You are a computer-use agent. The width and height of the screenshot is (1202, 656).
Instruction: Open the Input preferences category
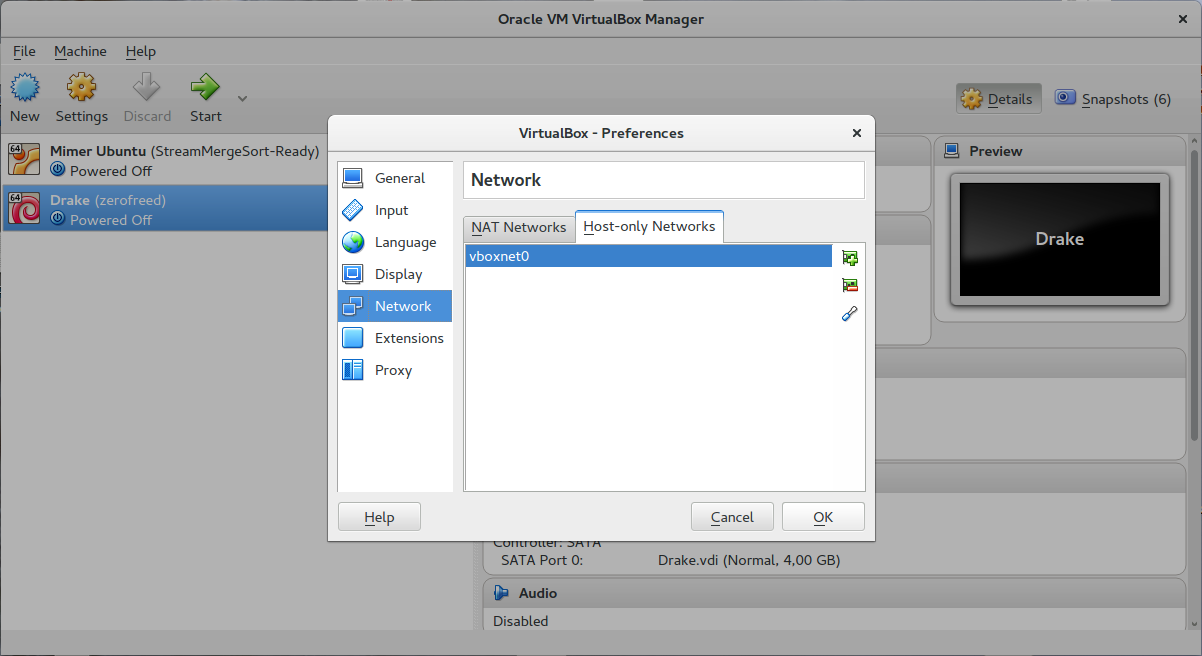coord(395,210)
